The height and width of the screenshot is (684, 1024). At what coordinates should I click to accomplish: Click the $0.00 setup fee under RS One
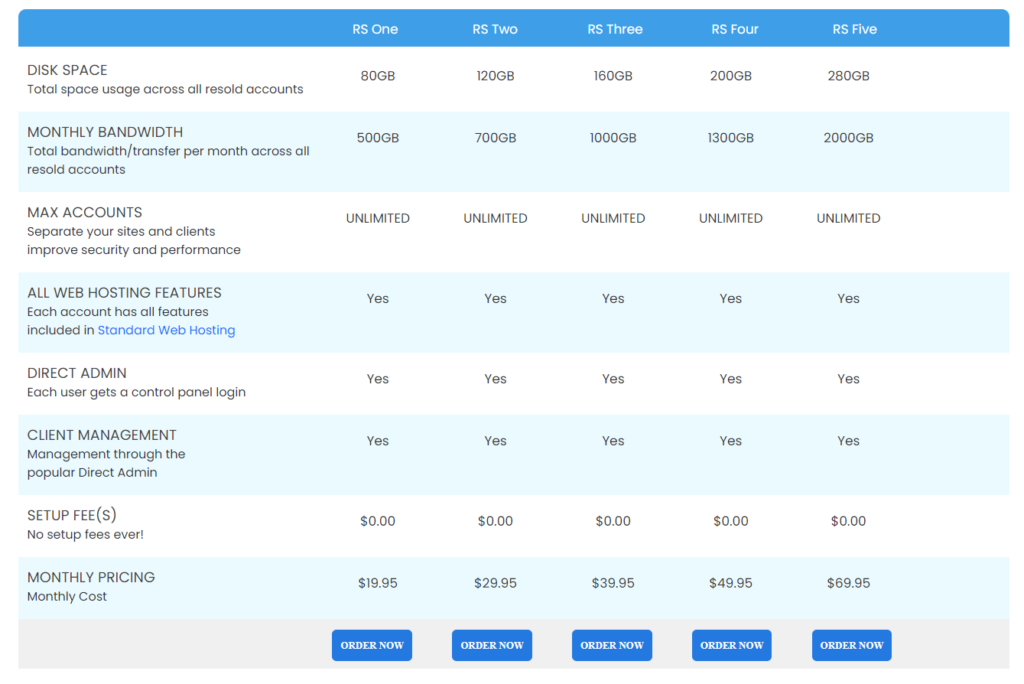click(377, 521)
